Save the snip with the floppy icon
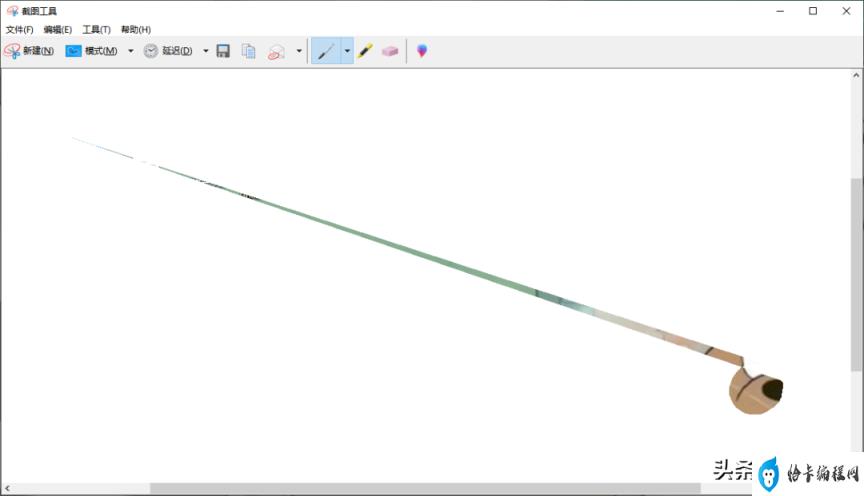 [x=223, y=51]
